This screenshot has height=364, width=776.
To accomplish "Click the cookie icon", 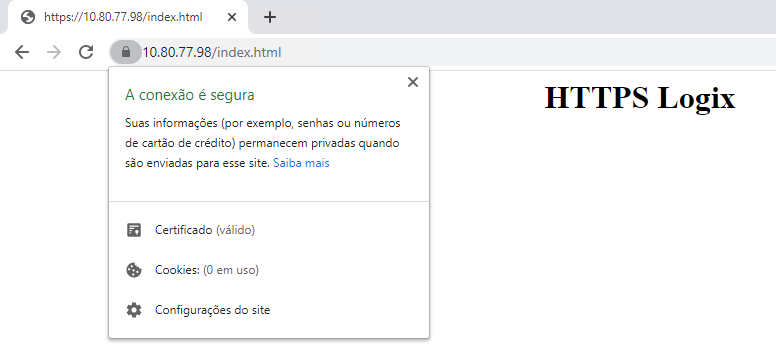I will [134, 270].
